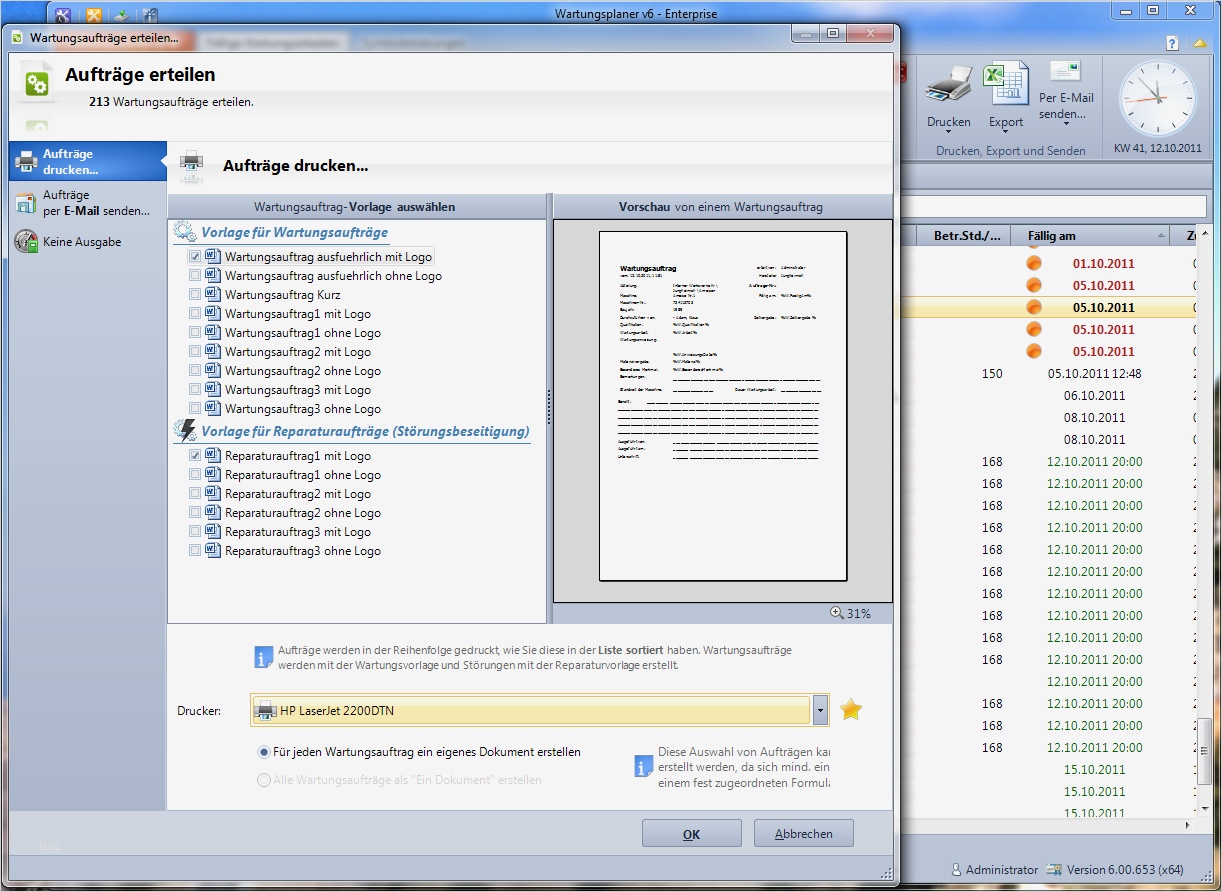
Task: Click the magnifier zoom icon beside 31%
Action: 837,613
